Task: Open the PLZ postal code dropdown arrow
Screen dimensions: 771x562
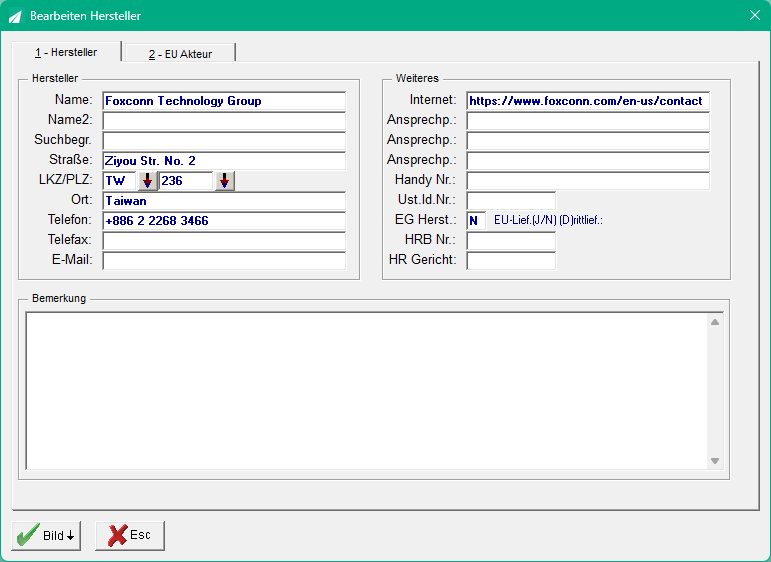Action: point(225,181)
